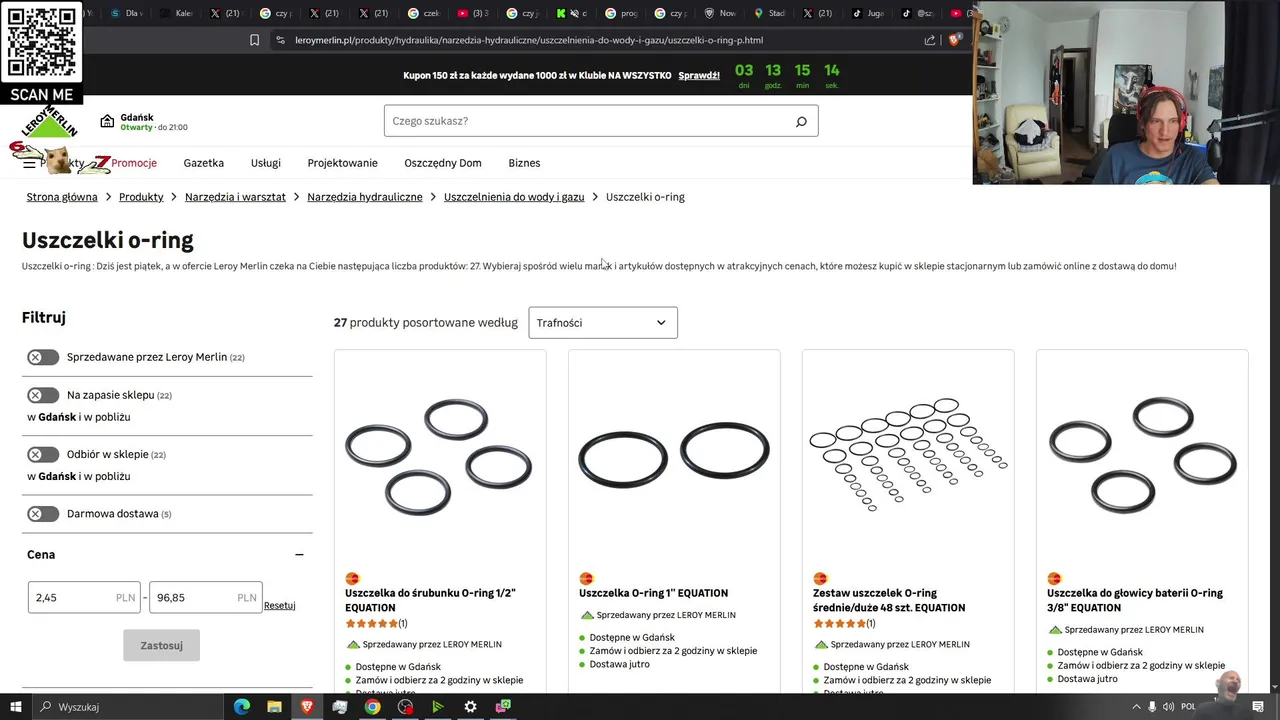
Task: Open File Explorer from taskbar
Action: pos(274,707)
